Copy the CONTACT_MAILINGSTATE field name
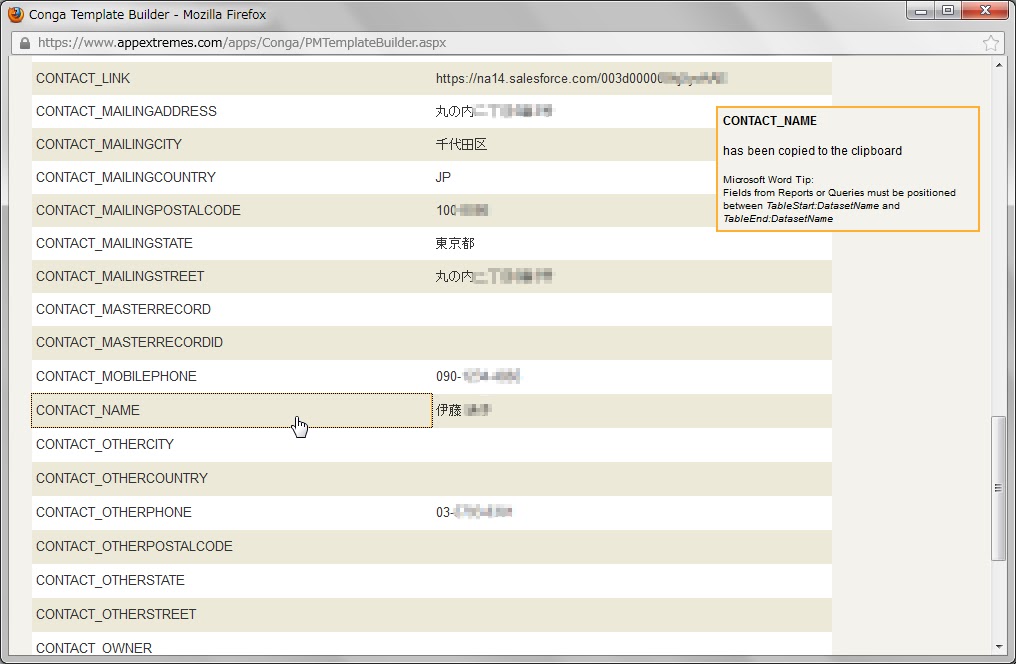 pyautogui.click(x=114, y=244)
